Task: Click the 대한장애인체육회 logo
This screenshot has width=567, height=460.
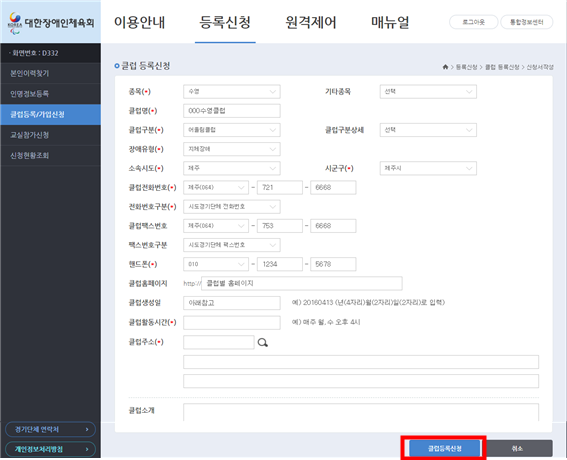Action: 51,23
